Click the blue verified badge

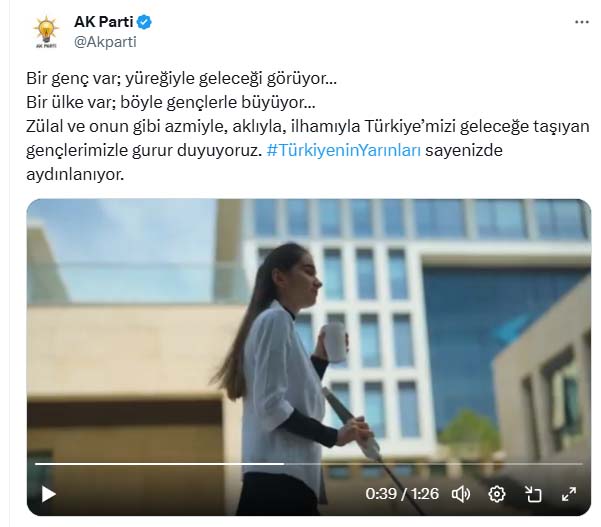145,22
